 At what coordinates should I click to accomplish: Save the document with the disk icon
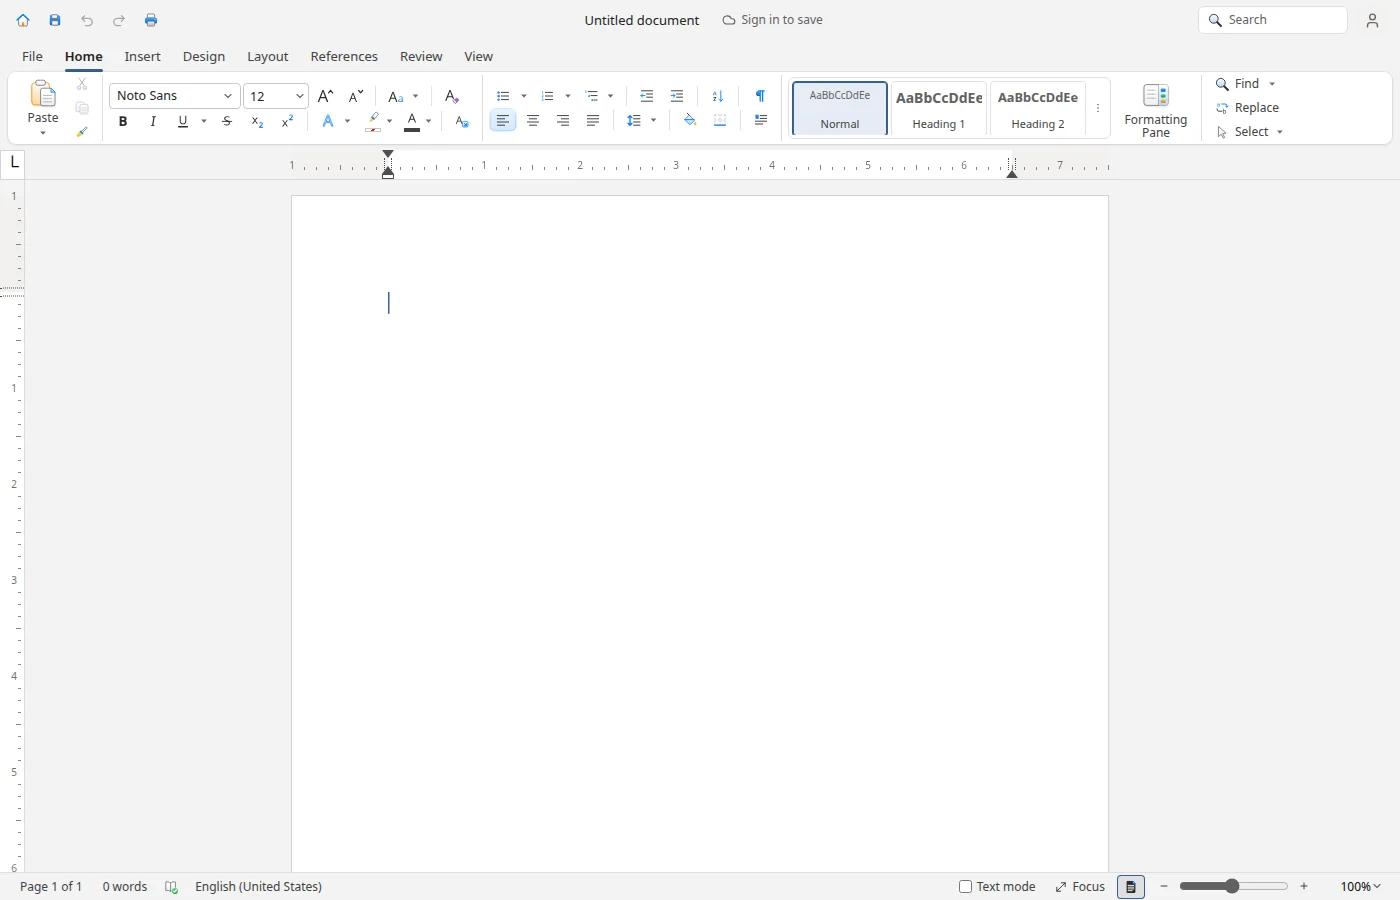pyautogui.click(x=55, y=20)
